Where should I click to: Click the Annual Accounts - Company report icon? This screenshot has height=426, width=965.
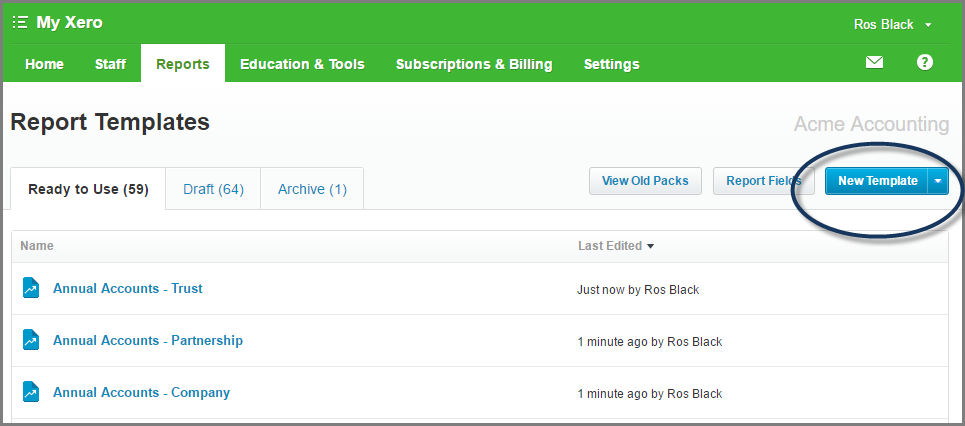coord(31,392)
